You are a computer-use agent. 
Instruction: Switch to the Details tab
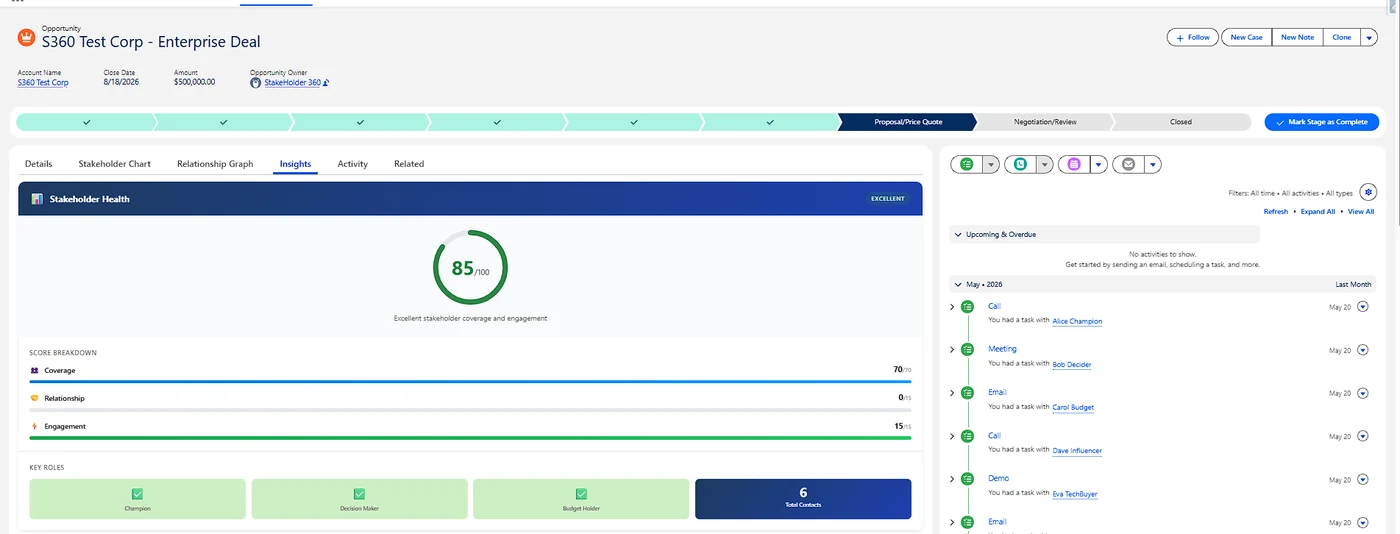(39, 164)
